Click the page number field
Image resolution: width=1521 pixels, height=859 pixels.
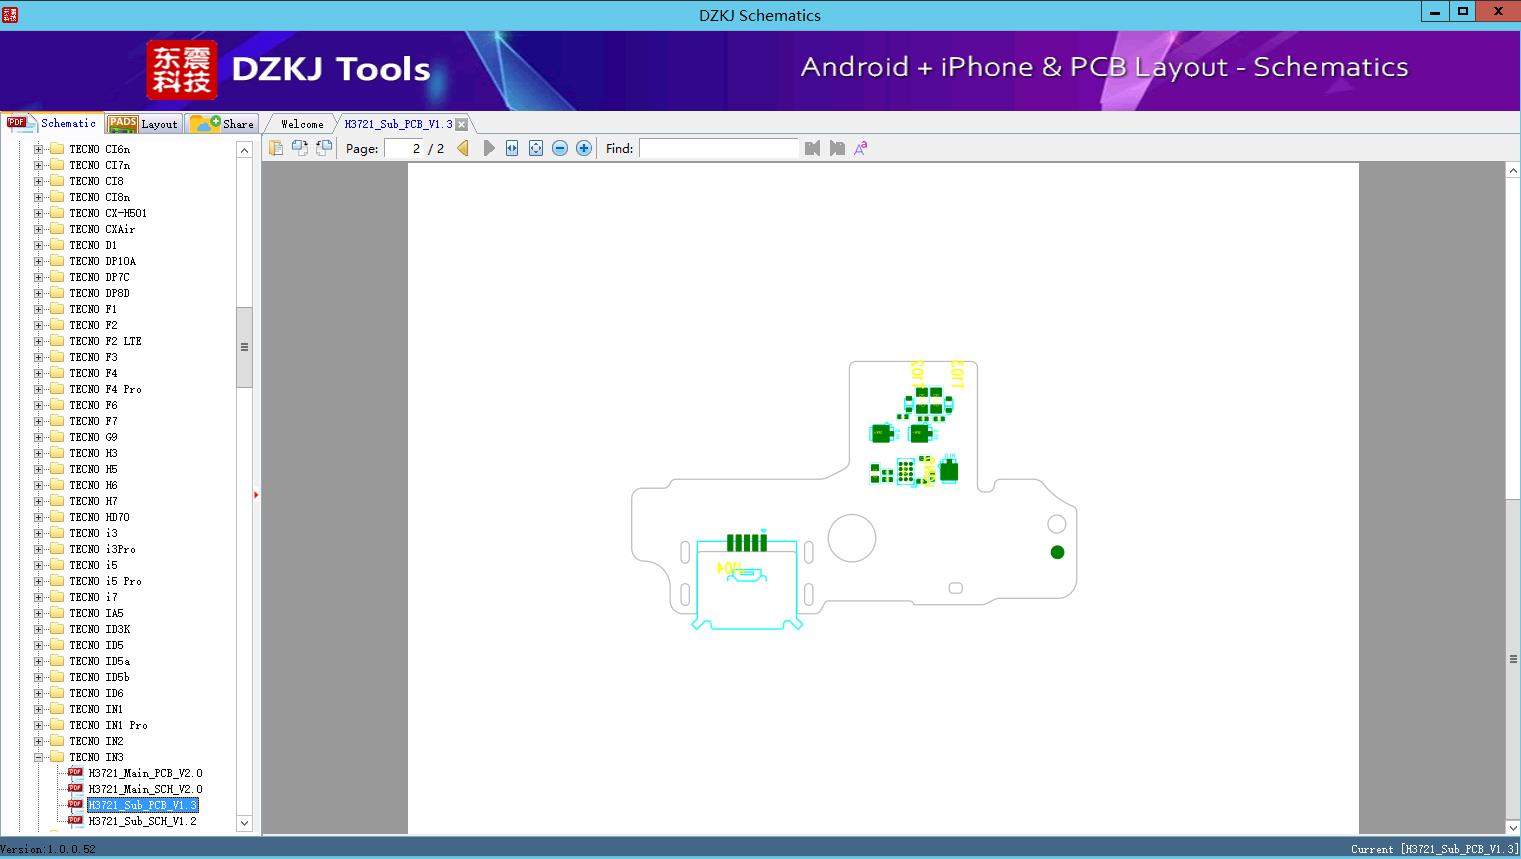(x=404, y=148)
